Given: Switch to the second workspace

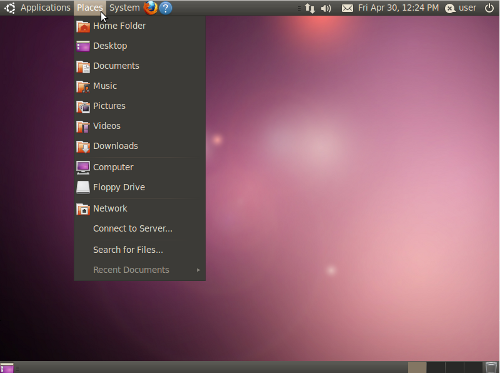Looking at the screenshot, I should click(x=436, y=367).
